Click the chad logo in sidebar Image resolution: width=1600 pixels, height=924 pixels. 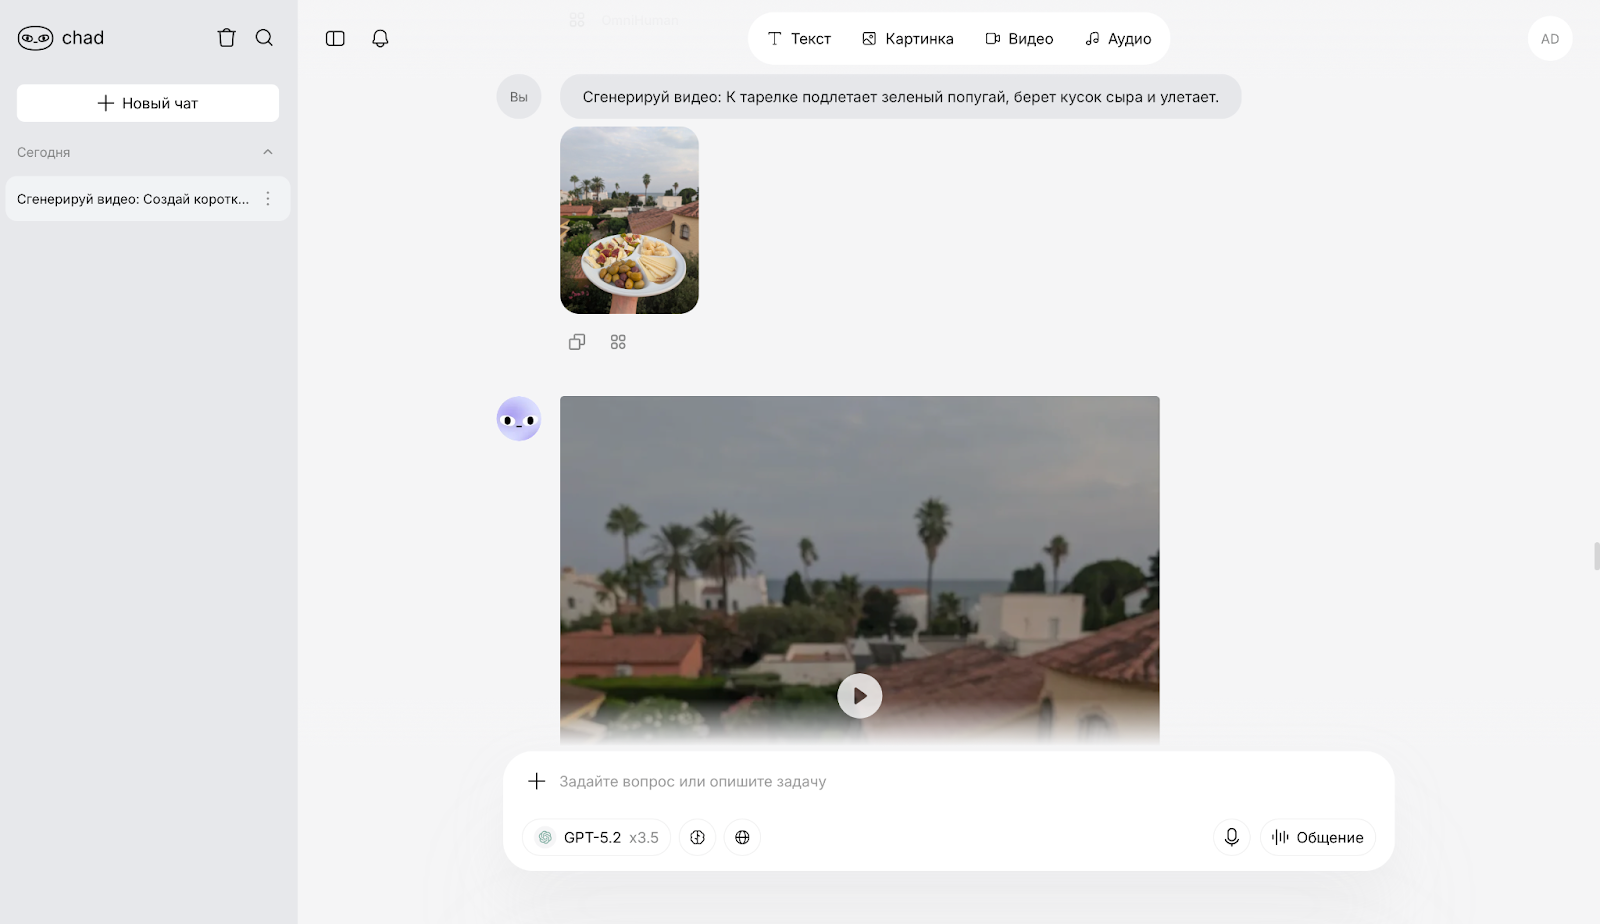click(61, 38)
